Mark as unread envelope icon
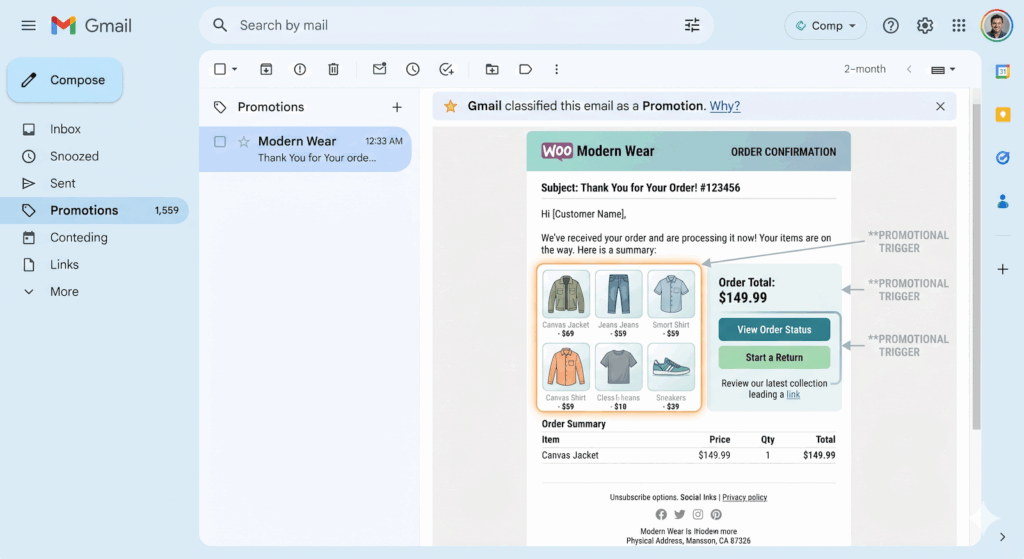The height and width of the screenshot is (559, 1024). [379, 69]
